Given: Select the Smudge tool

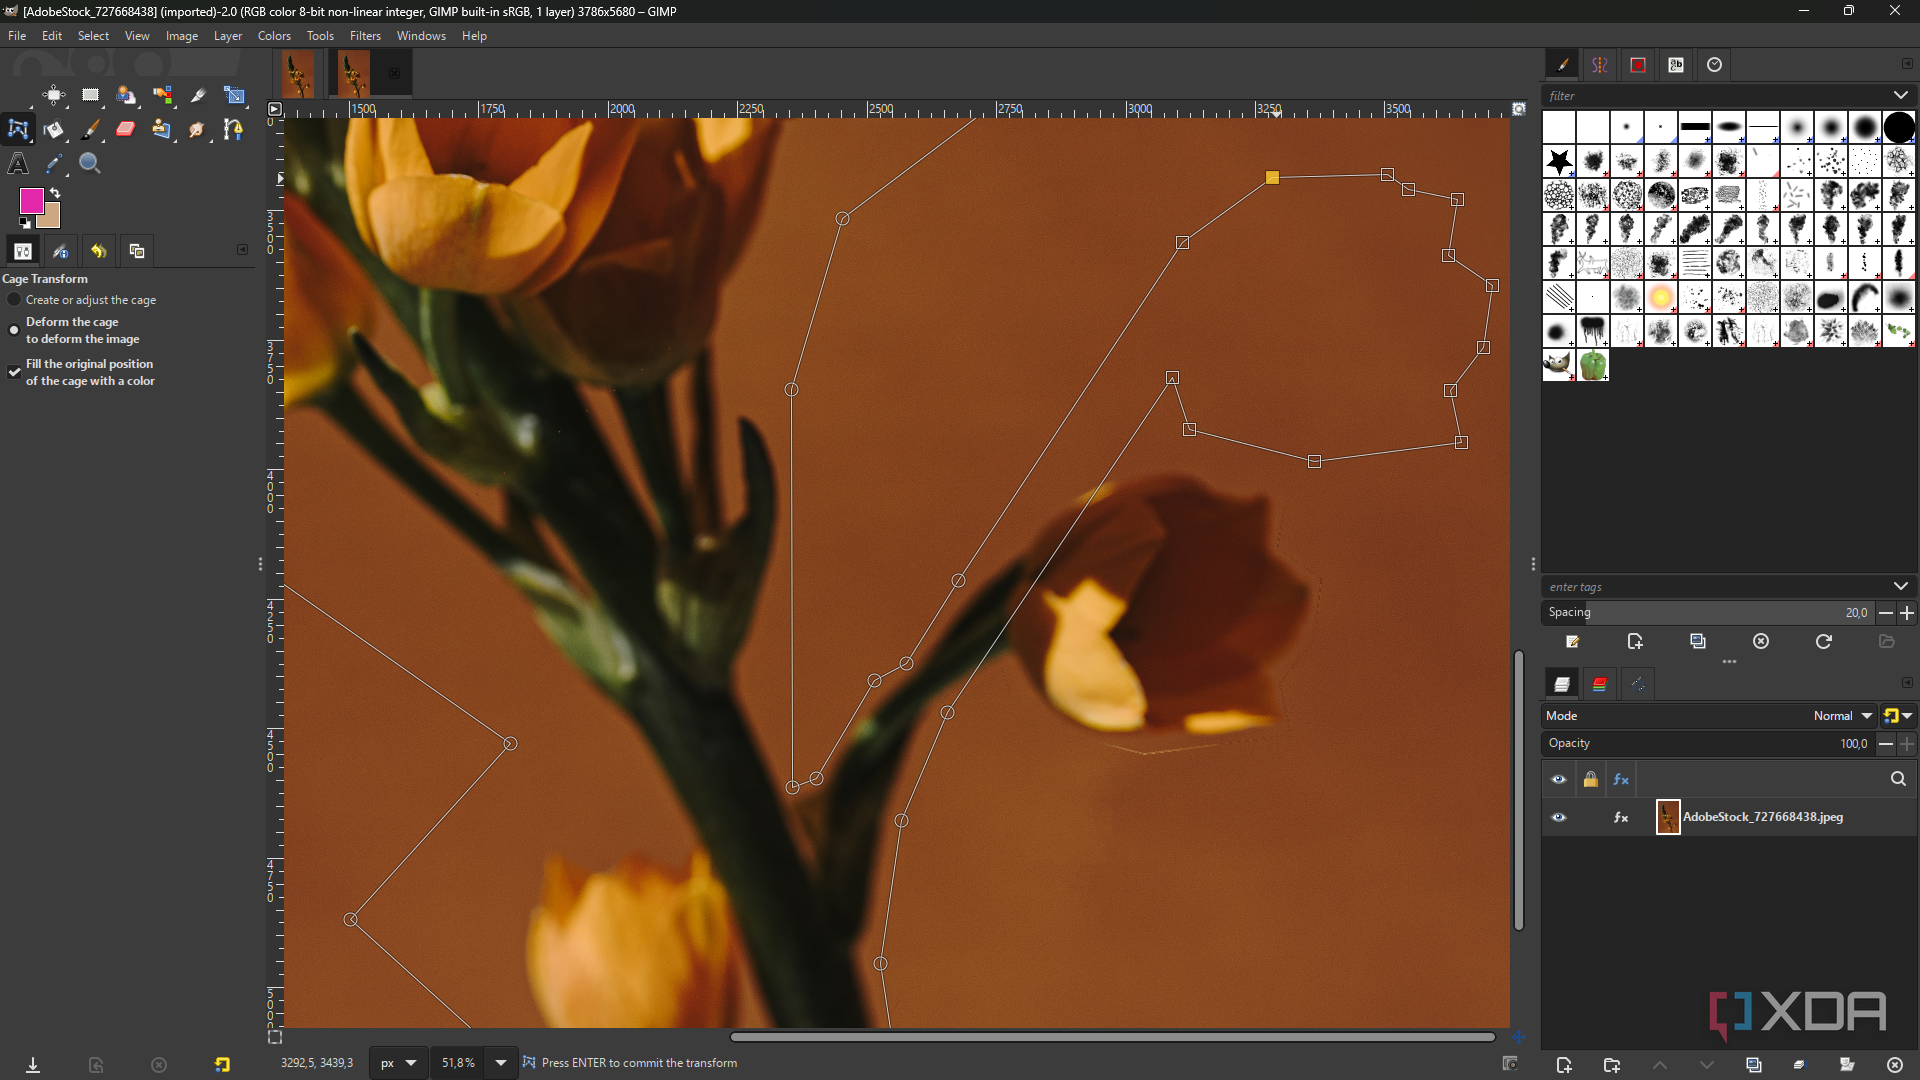Looking at the screenshot, I should click(198, 129).
